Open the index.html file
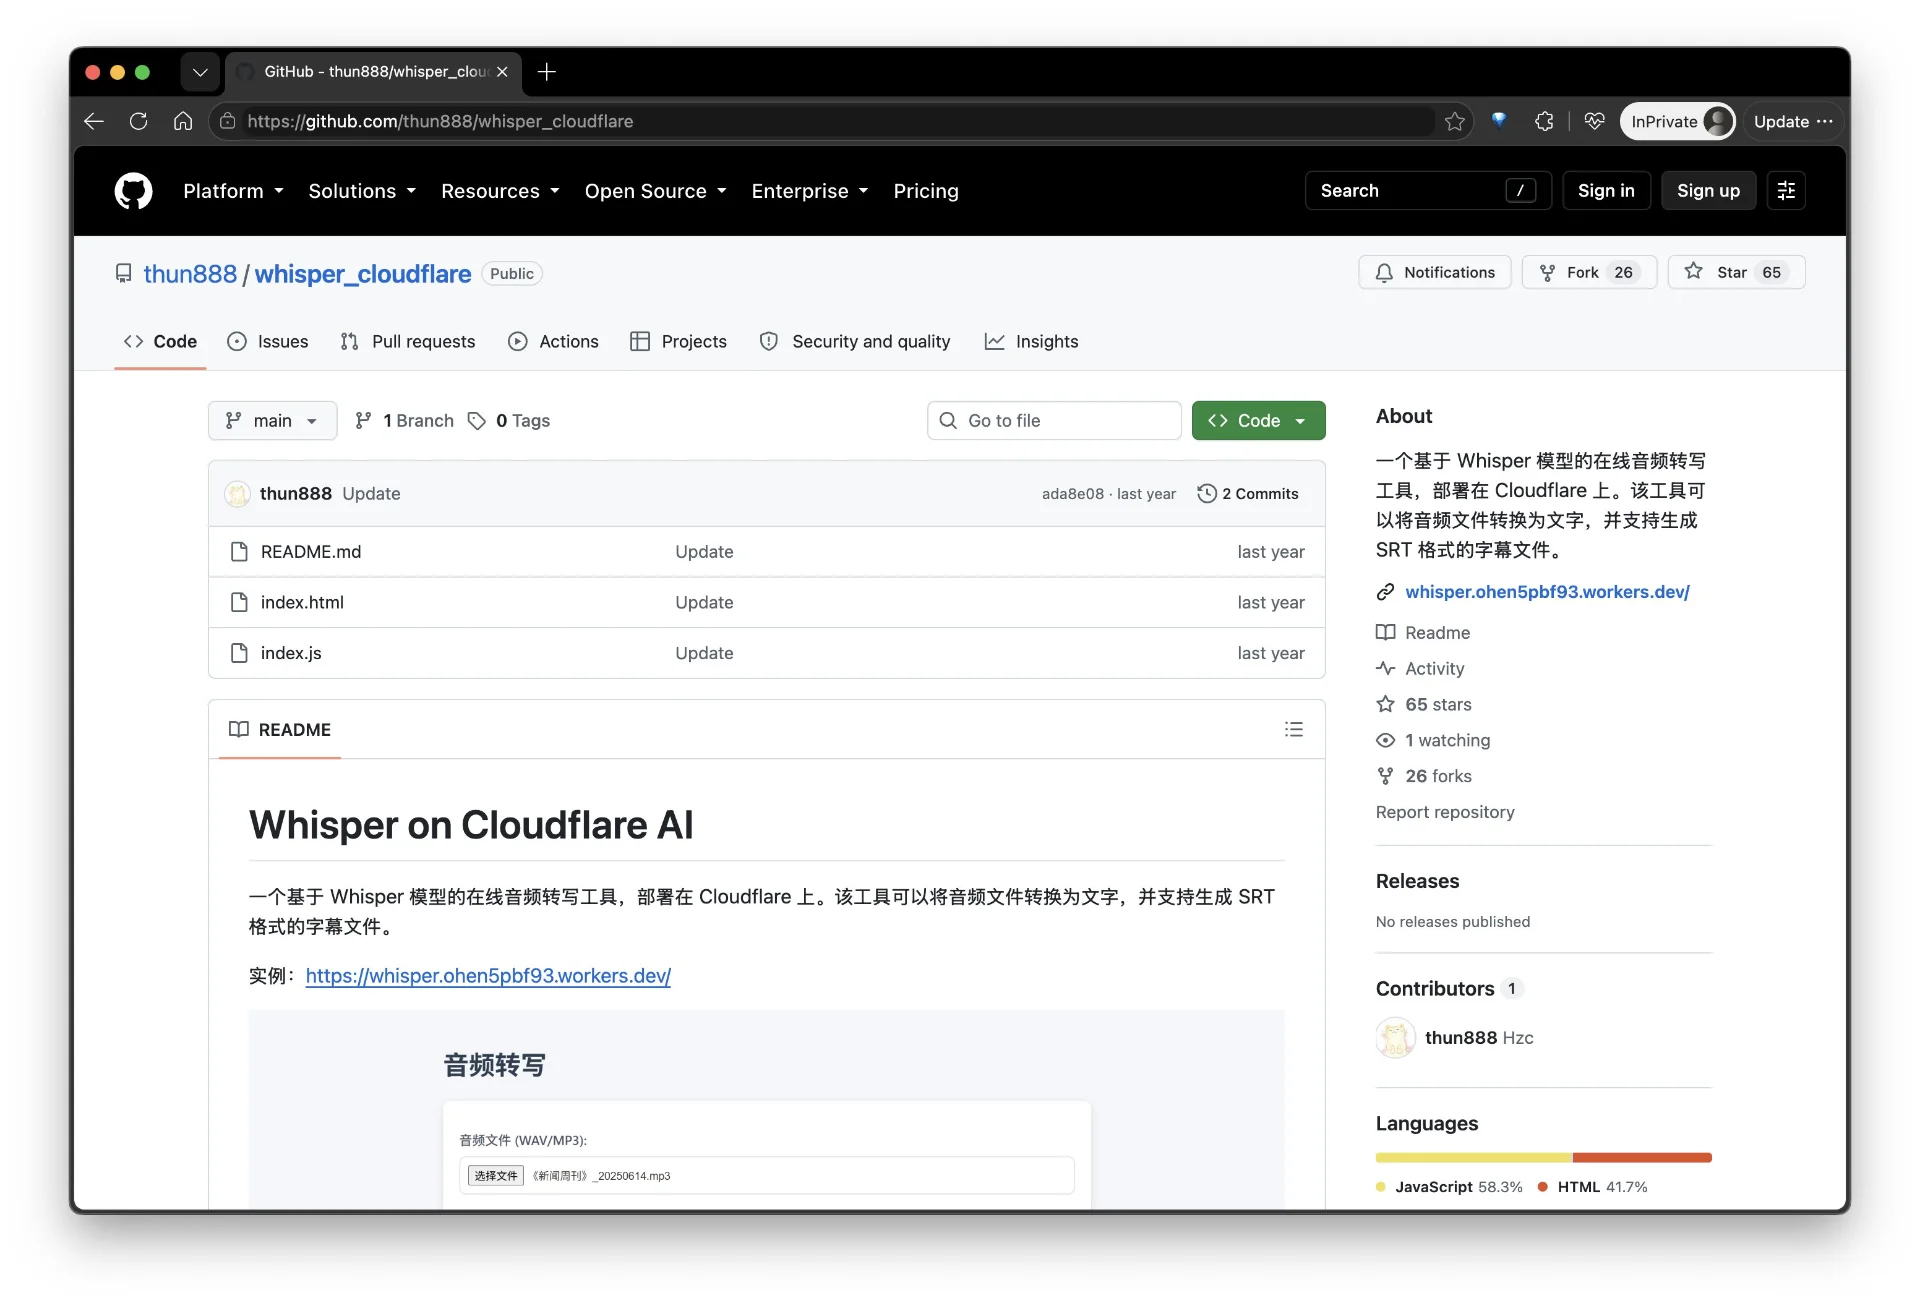1920x1306 pixels. click(302, 602)
